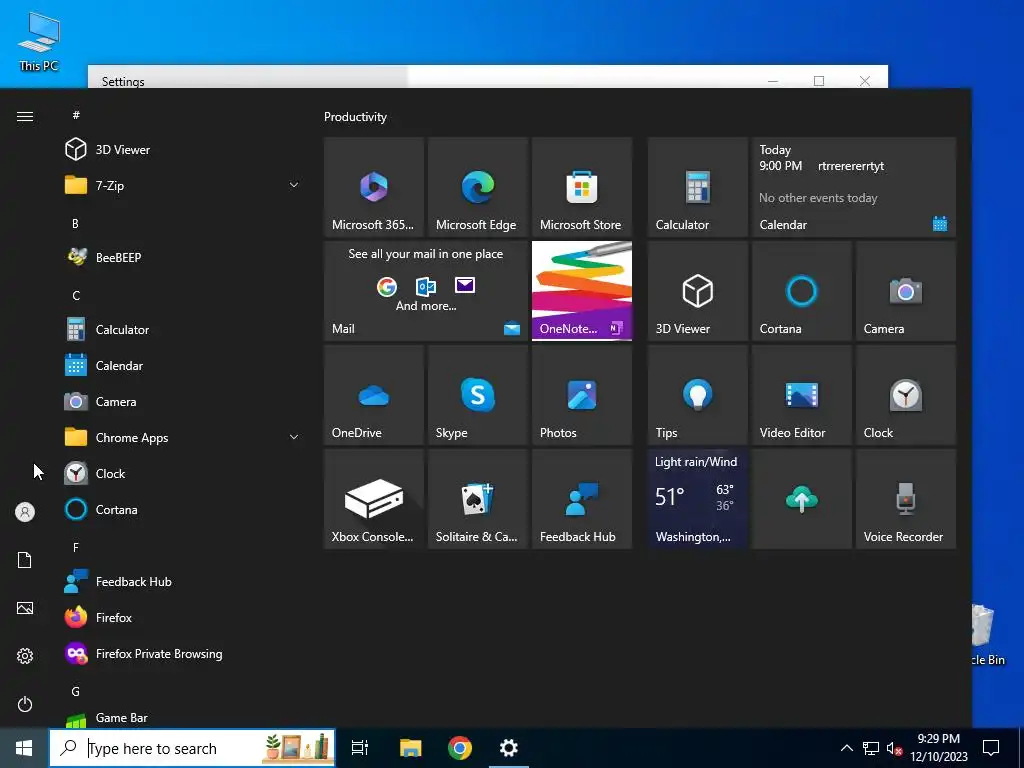Click the G letter header in app list
Viewport: 1024px width, 768px height.
click(x=76, y=691)
